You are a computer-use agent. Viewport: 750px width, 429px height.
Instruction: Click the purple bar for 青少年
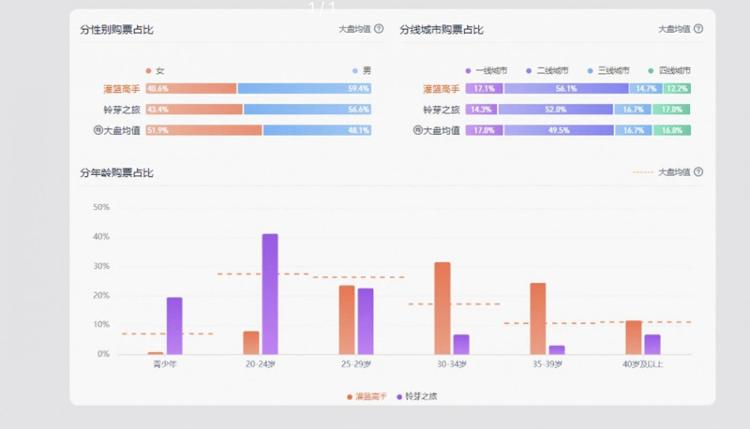(x=174, y=326)
